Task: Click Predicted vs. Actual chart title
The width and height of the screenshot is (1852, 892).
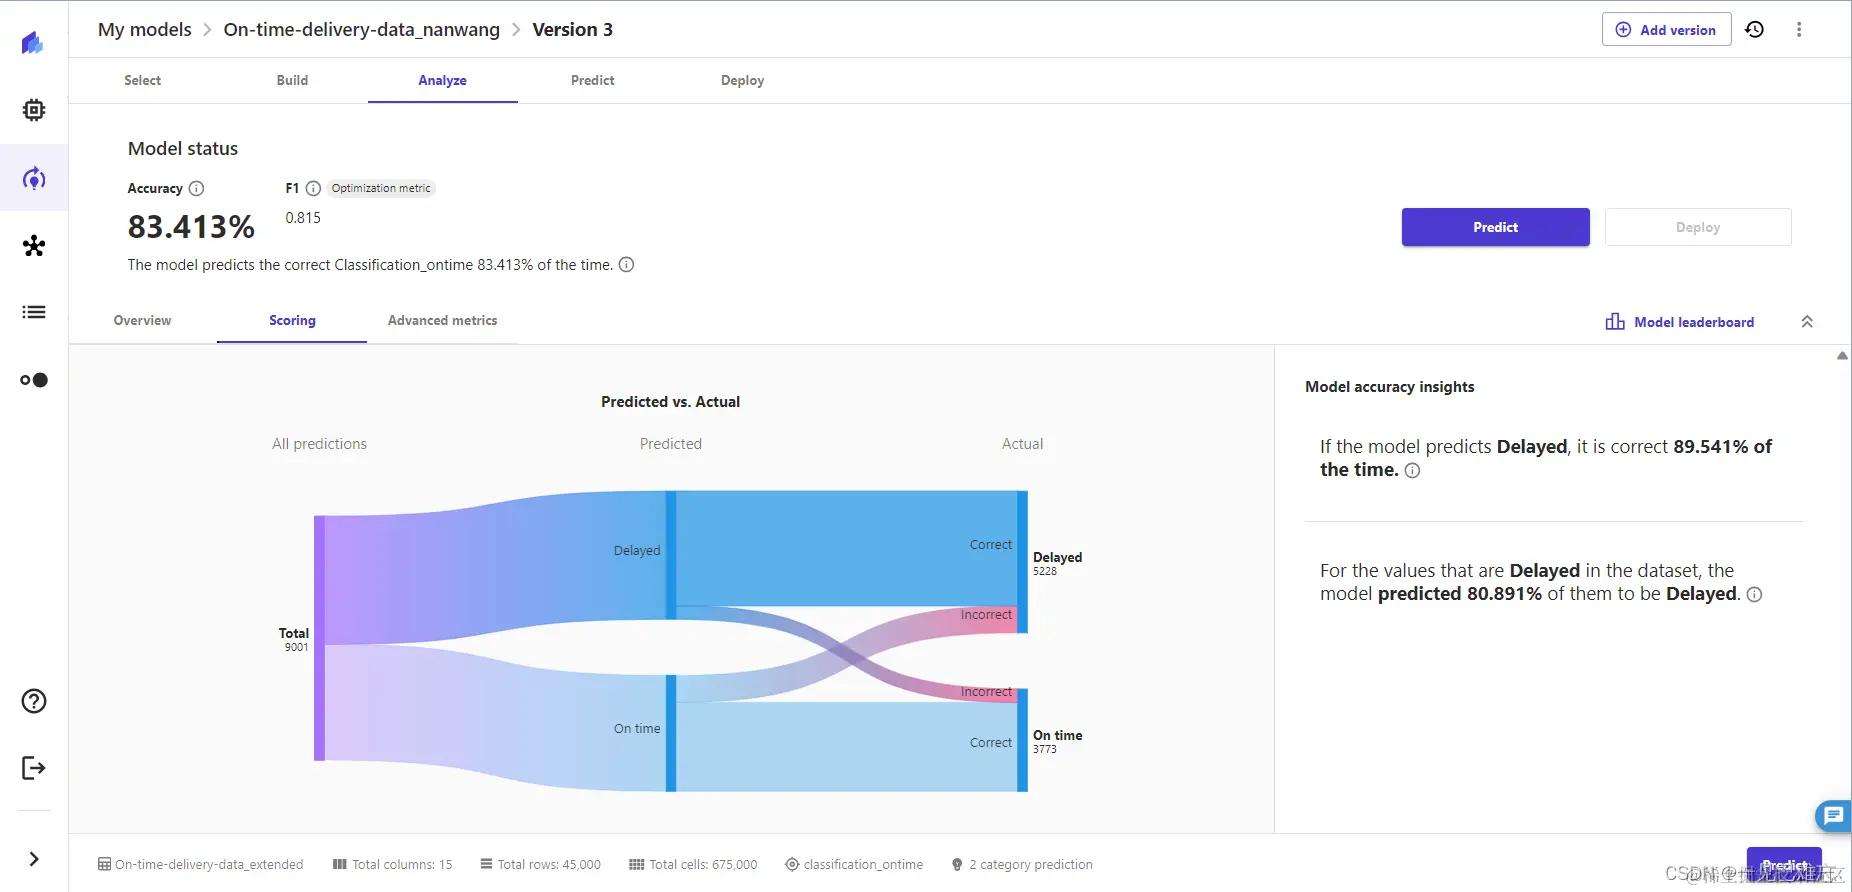Action: click(670, 402)
